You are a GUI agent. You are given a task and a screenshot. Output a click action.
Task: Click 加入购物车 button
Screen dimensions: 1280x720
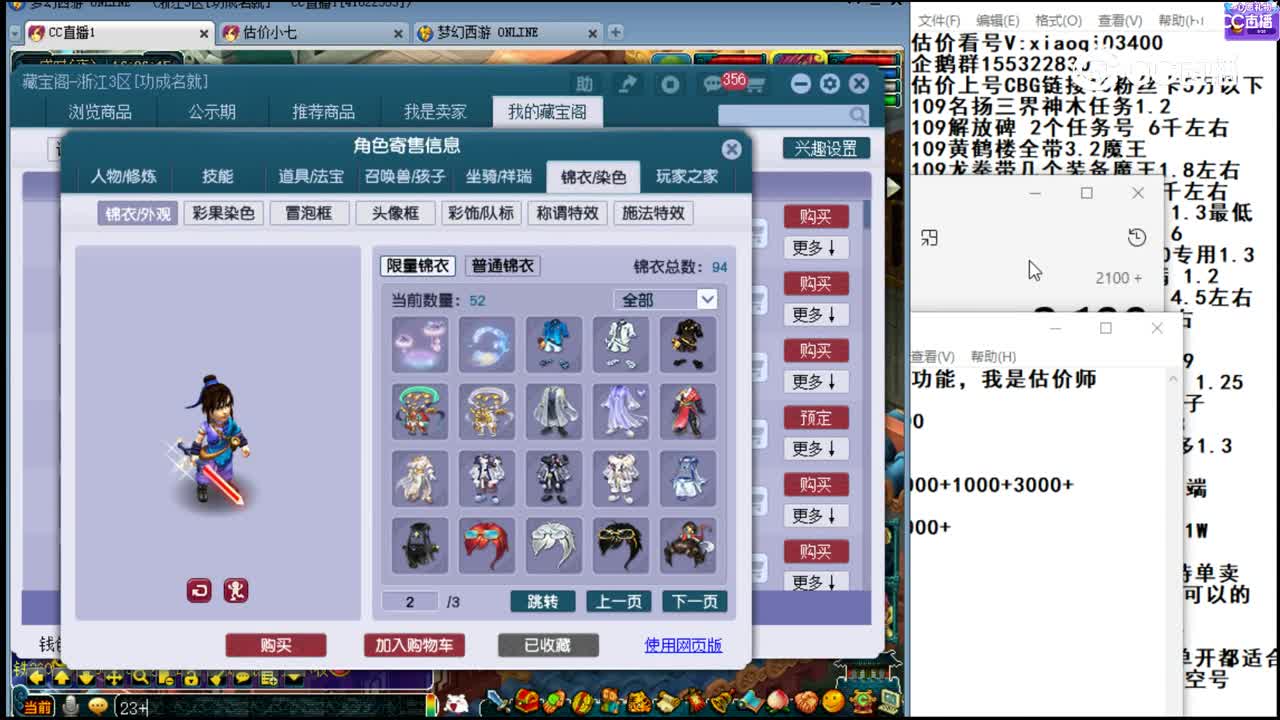[x=414, y=646]
